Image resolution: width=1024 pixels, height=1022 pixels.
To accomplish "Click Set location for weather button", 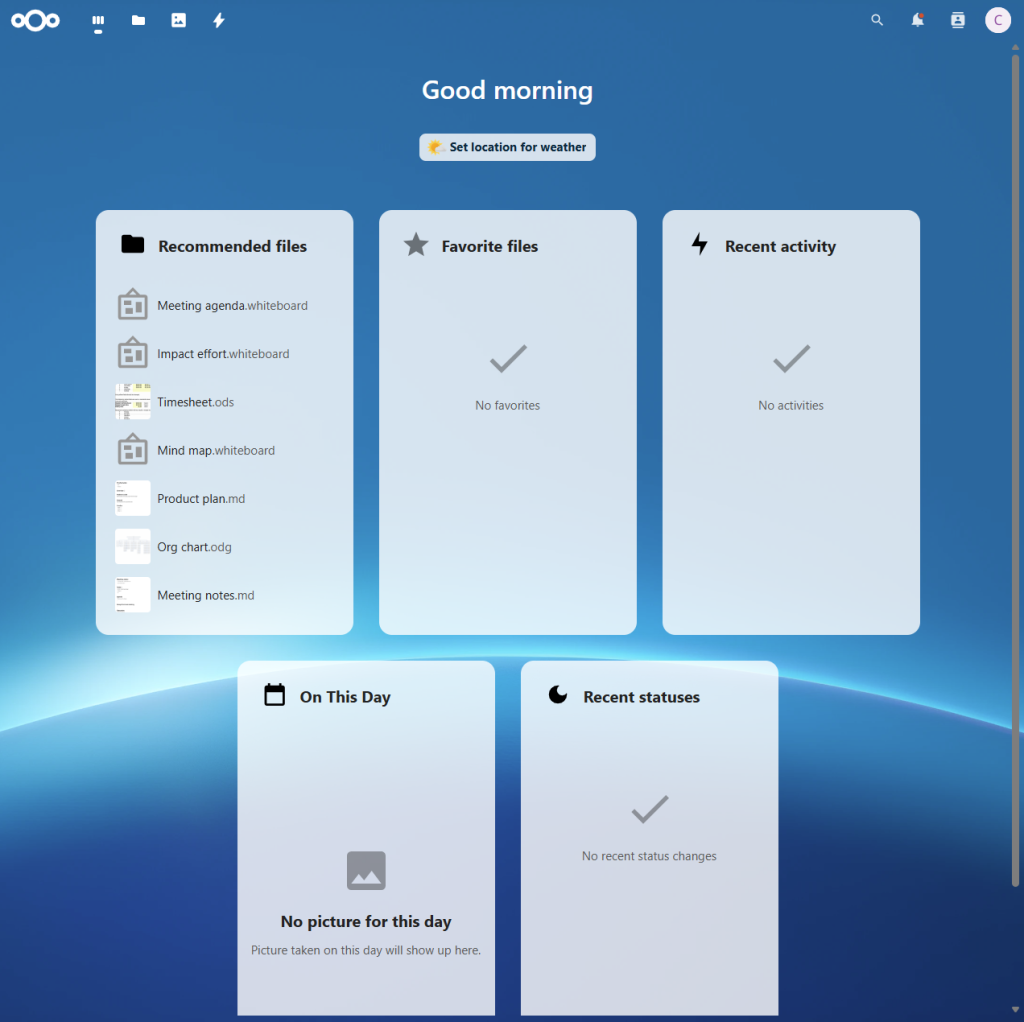I will (x=507, y=147).
